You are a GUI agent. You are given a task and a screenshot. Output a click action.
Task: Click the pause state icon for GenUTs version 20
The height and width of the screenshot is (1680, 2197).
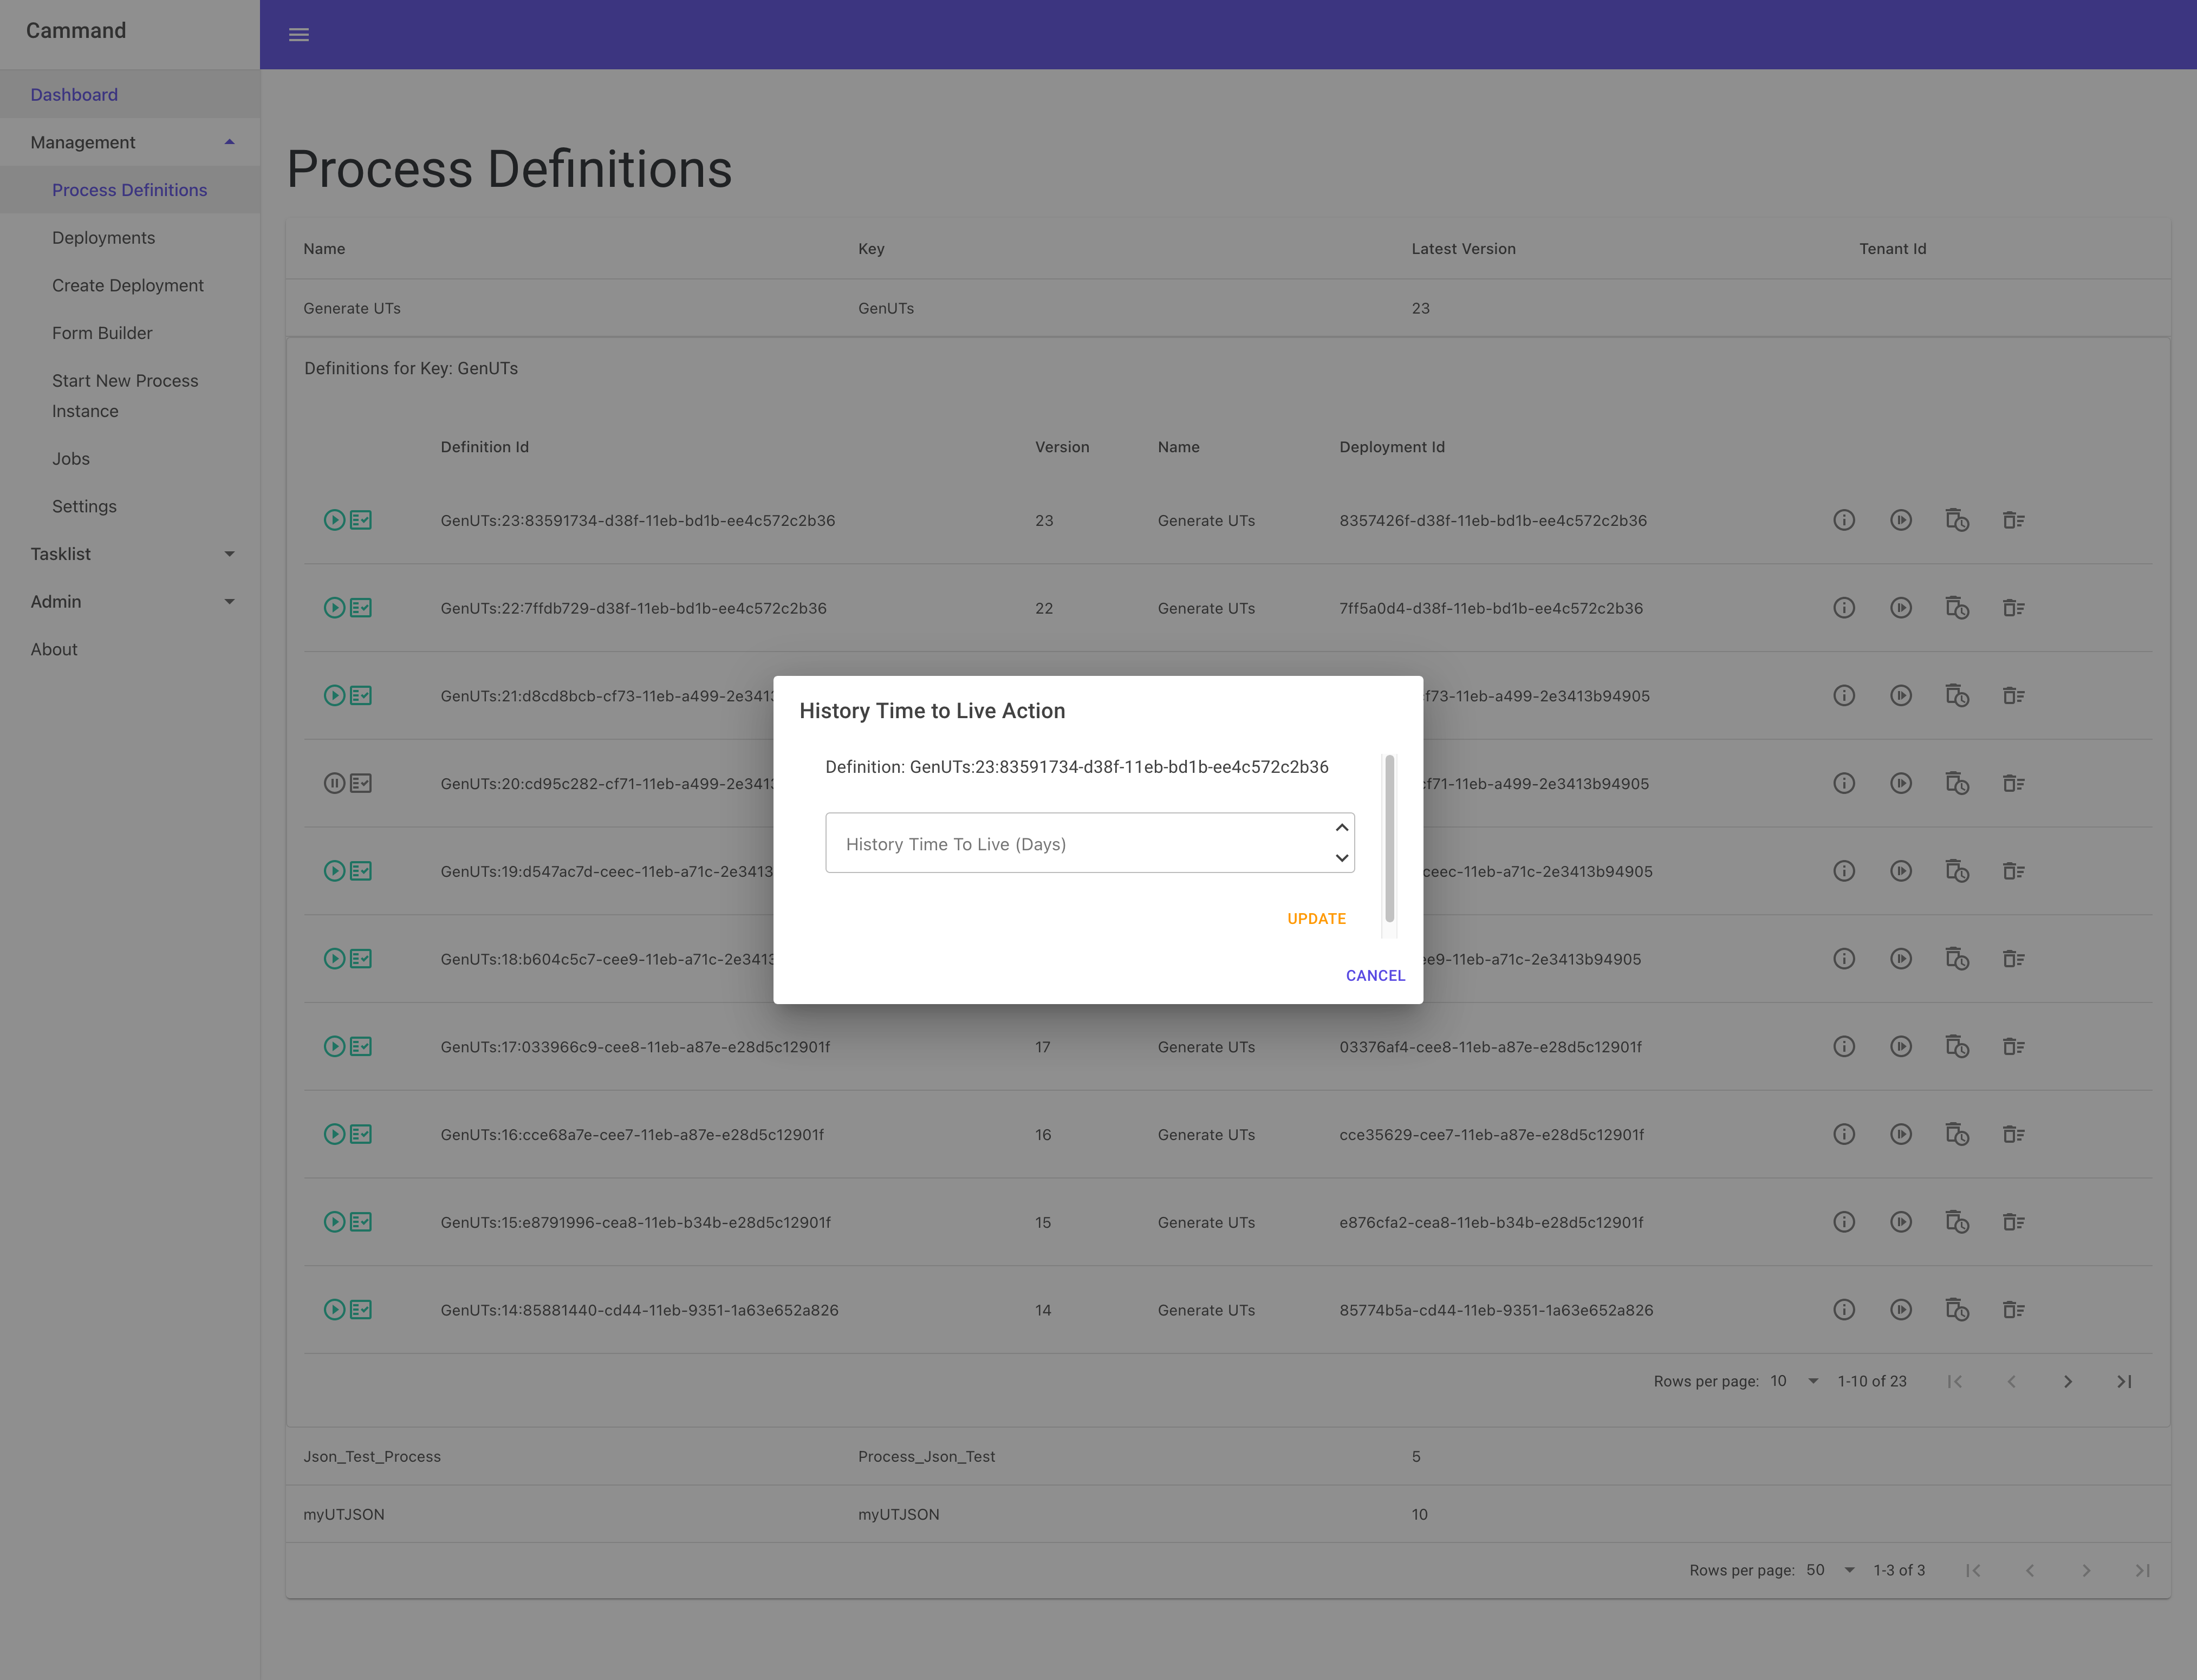(334, 783)
